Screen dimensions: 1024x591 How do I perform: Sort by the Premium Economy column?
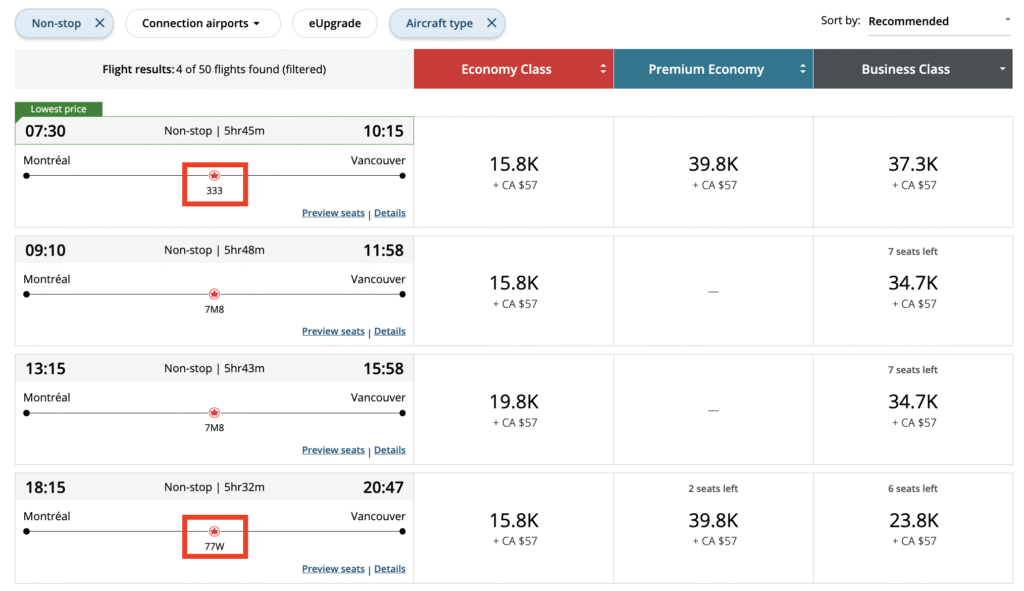tap(712, 69)
